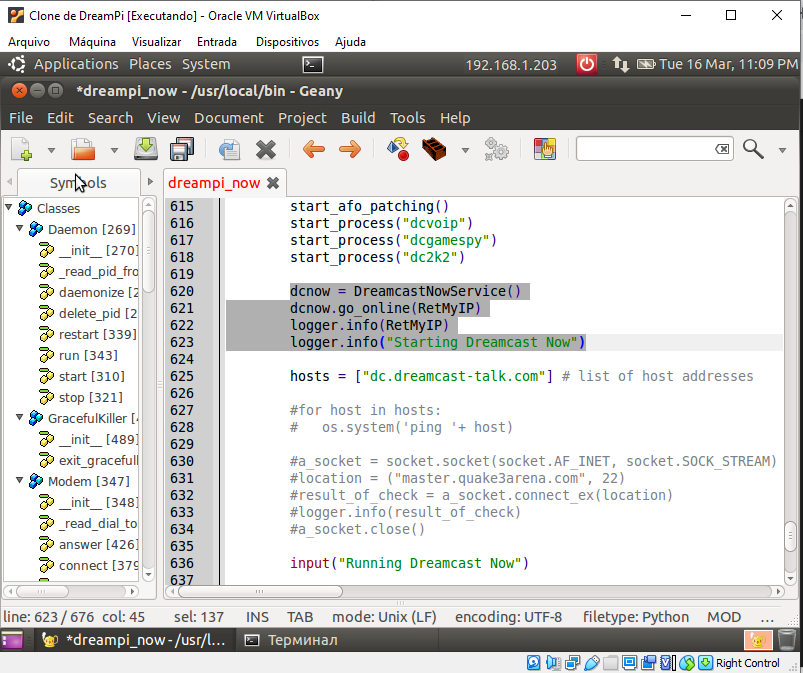803x673 pixels.
Task: Open the network connections arrows icon
Action: coord(620,65)
